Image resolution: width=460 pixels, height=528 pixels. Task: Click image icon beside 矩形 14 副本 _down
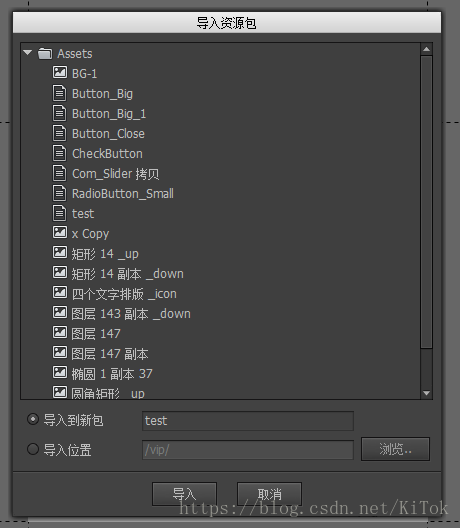pos(60,272)
